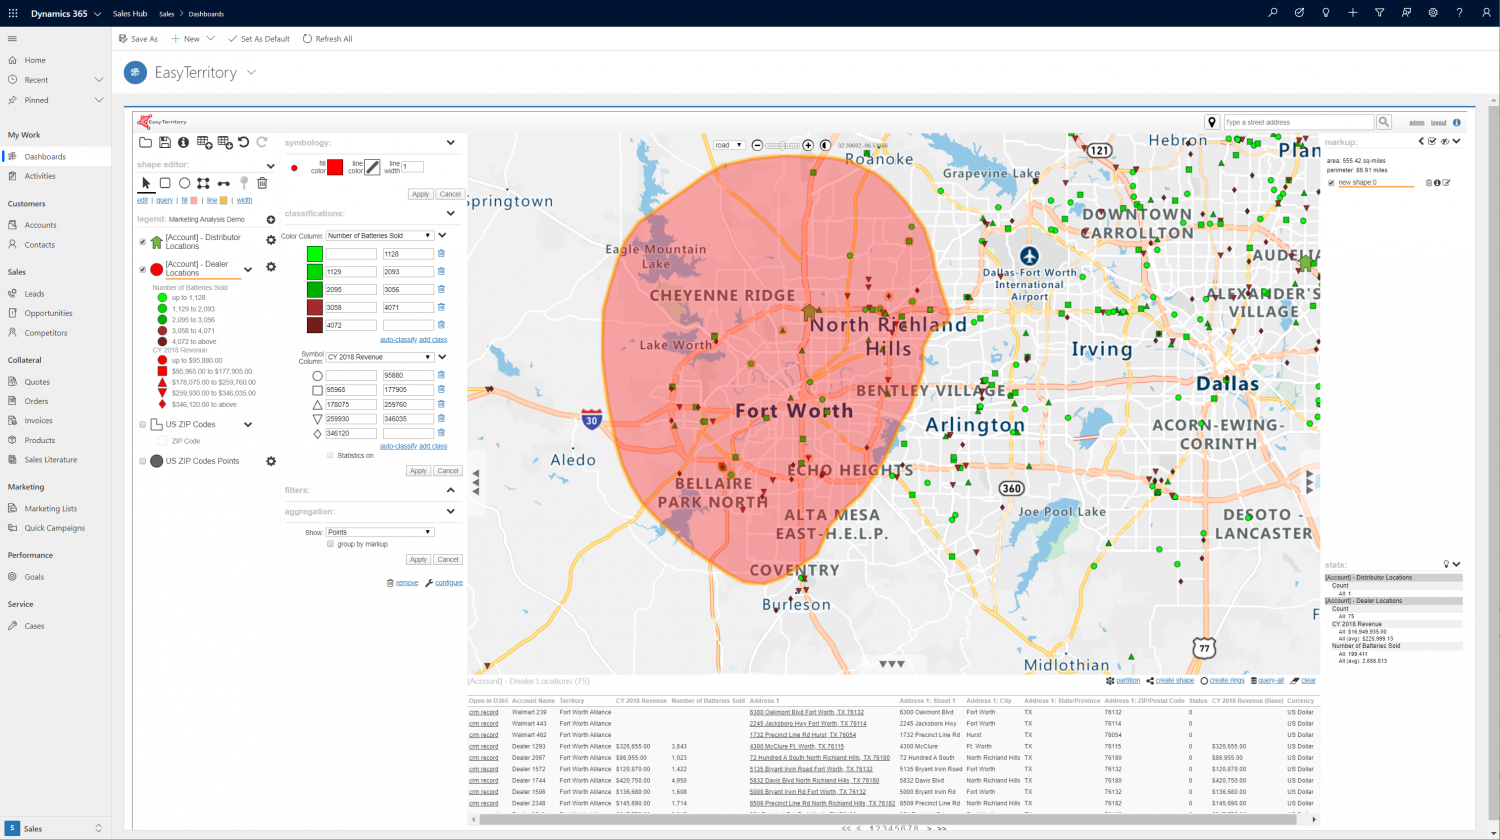Viewport: 1500px width, 840px height.
Task: Click the delete trash icon for new shape 0
Action: (x=1429, y=182)
